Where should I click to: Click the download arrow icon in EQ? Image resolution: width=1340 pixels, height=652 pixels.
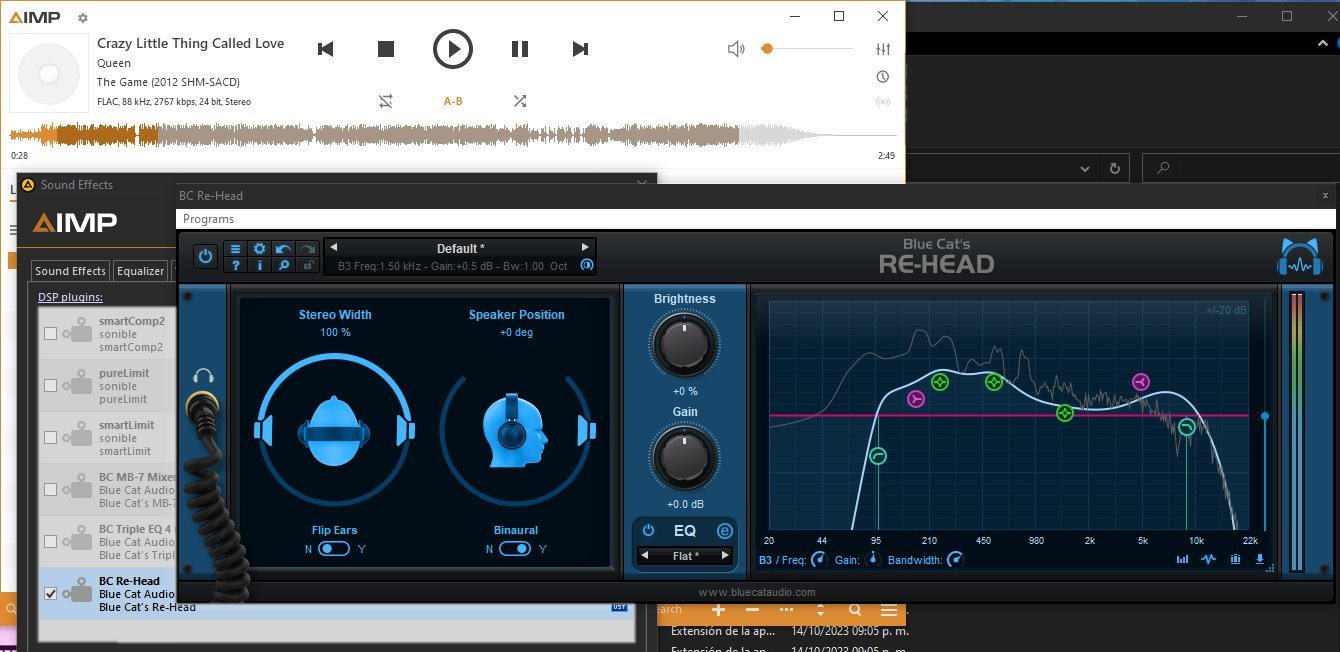click(x=1259, y=559)
